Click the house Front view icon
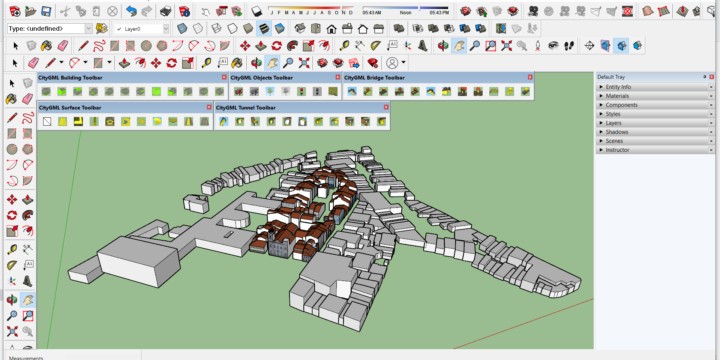 pyautogui.click(x=332, y=28)
